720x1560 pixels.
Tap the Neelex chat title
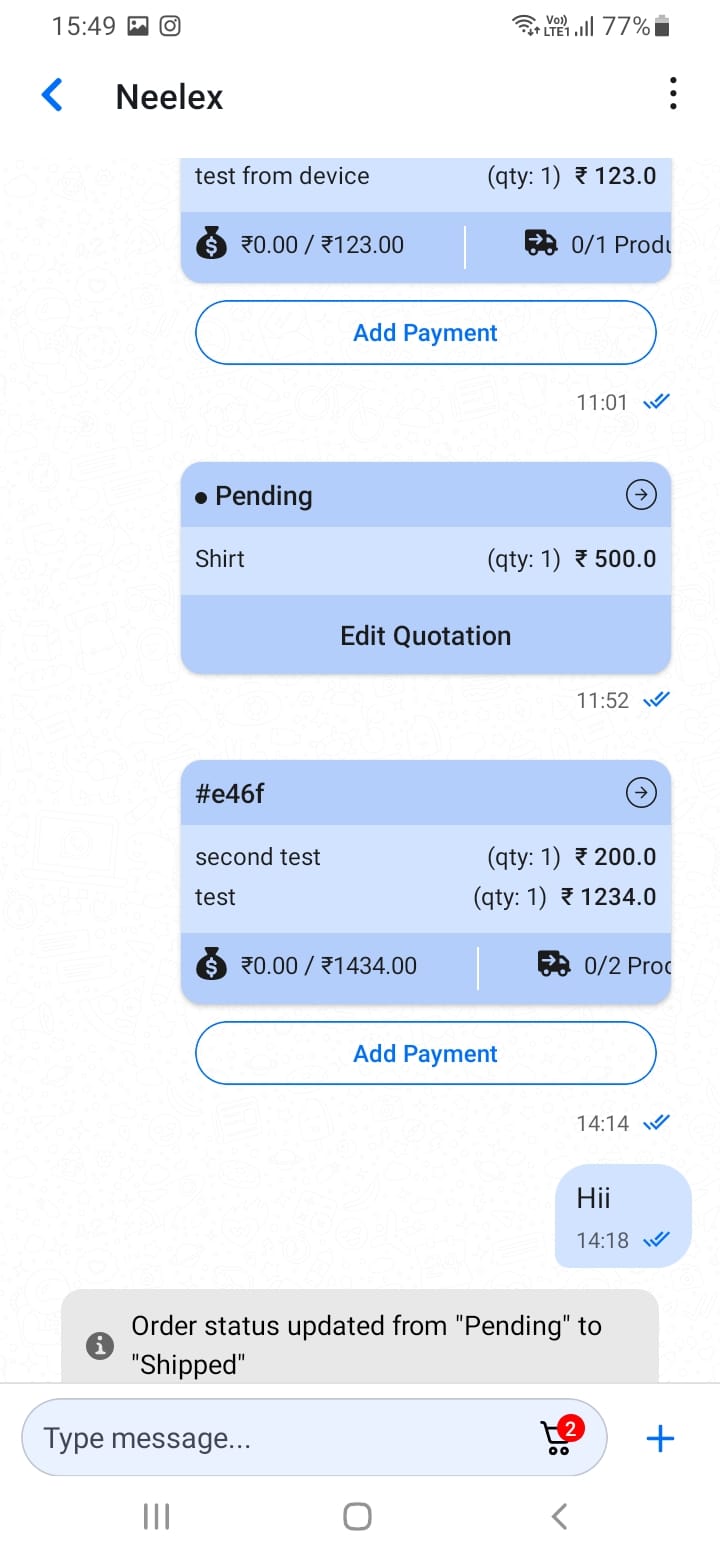tap(169, 97)
